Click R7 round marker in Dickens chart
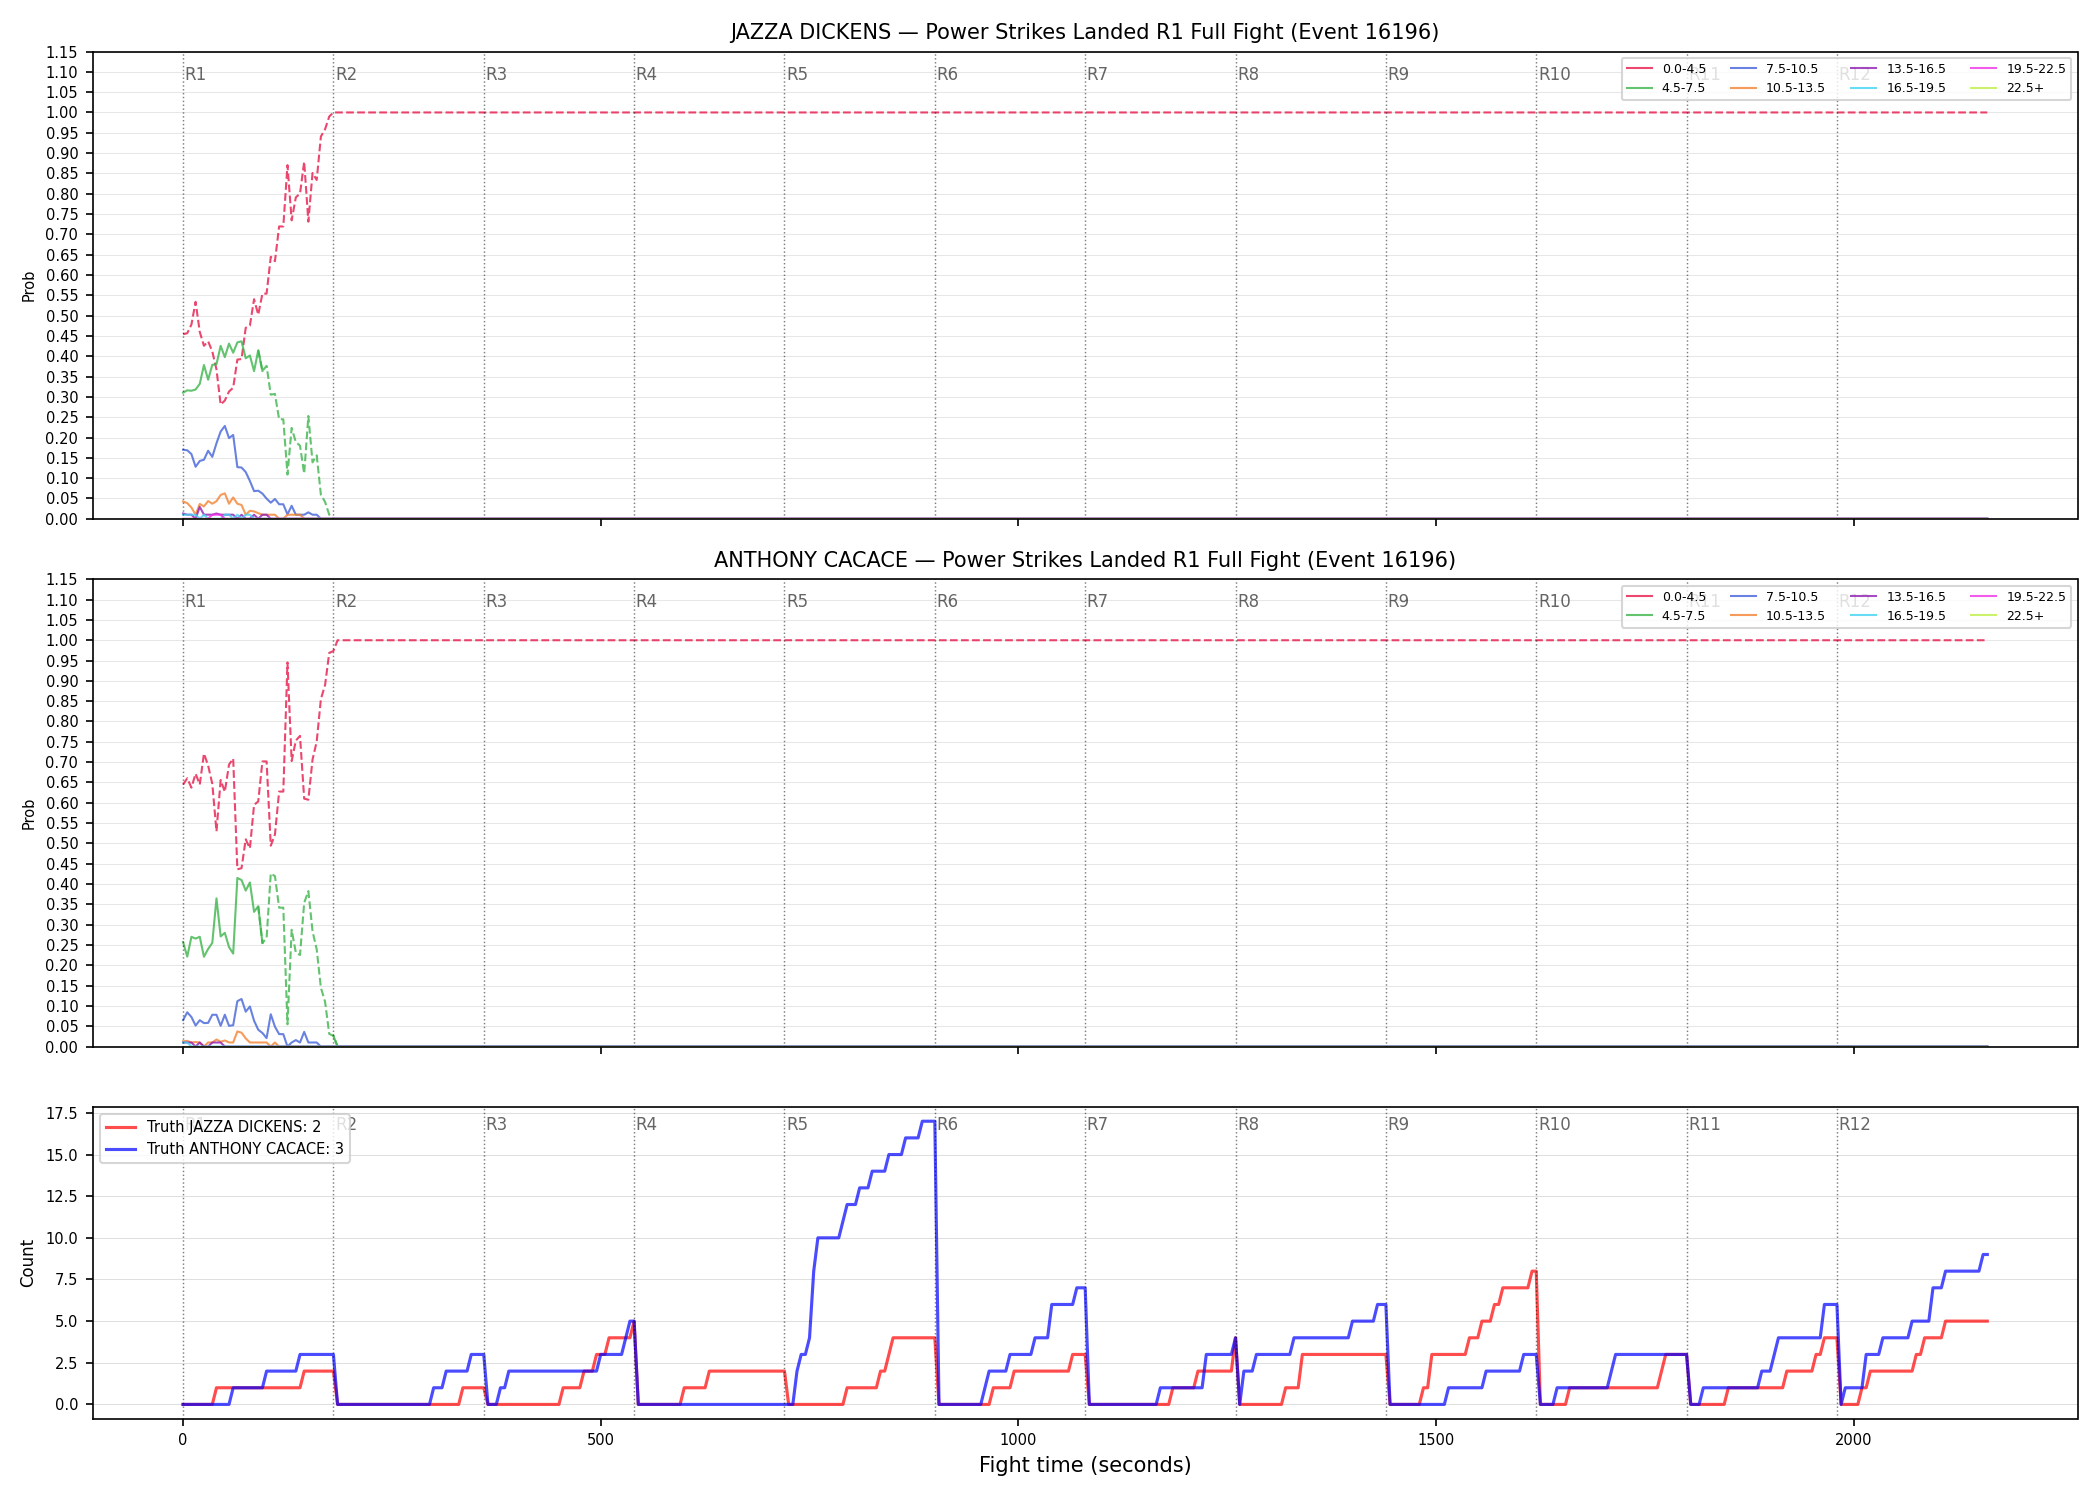This screenshot has height=1500, width=2100. 1097,74
